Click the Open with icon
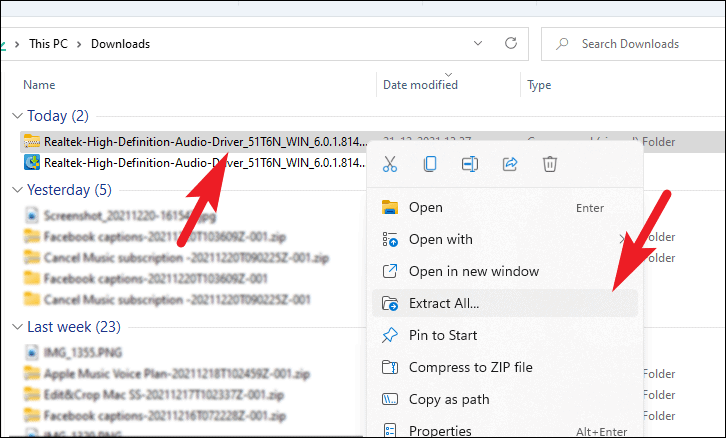 [390, 239]
